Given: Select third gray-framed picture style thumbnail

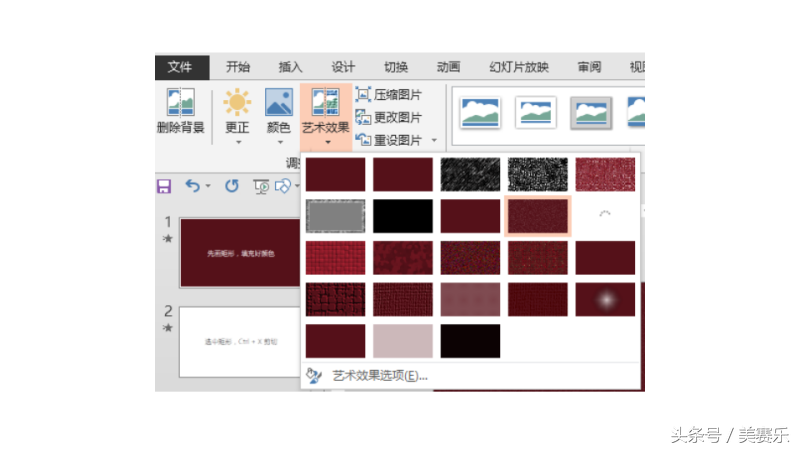Looking at the screenshot, I should tap(591, 112).
